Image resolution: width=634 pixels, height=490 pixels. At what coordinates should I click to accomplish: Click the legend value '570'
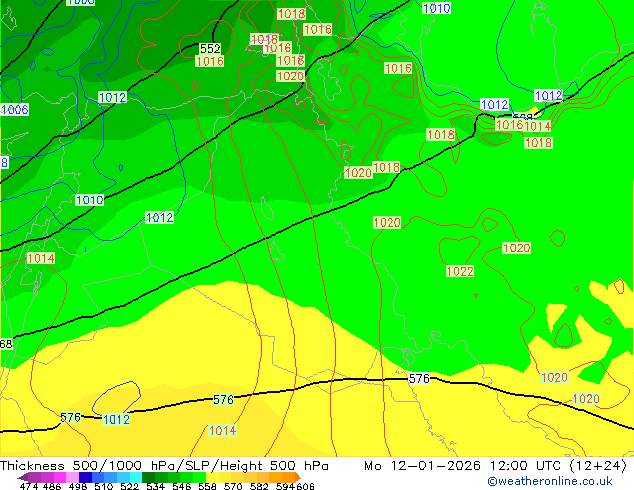[233, 486]
